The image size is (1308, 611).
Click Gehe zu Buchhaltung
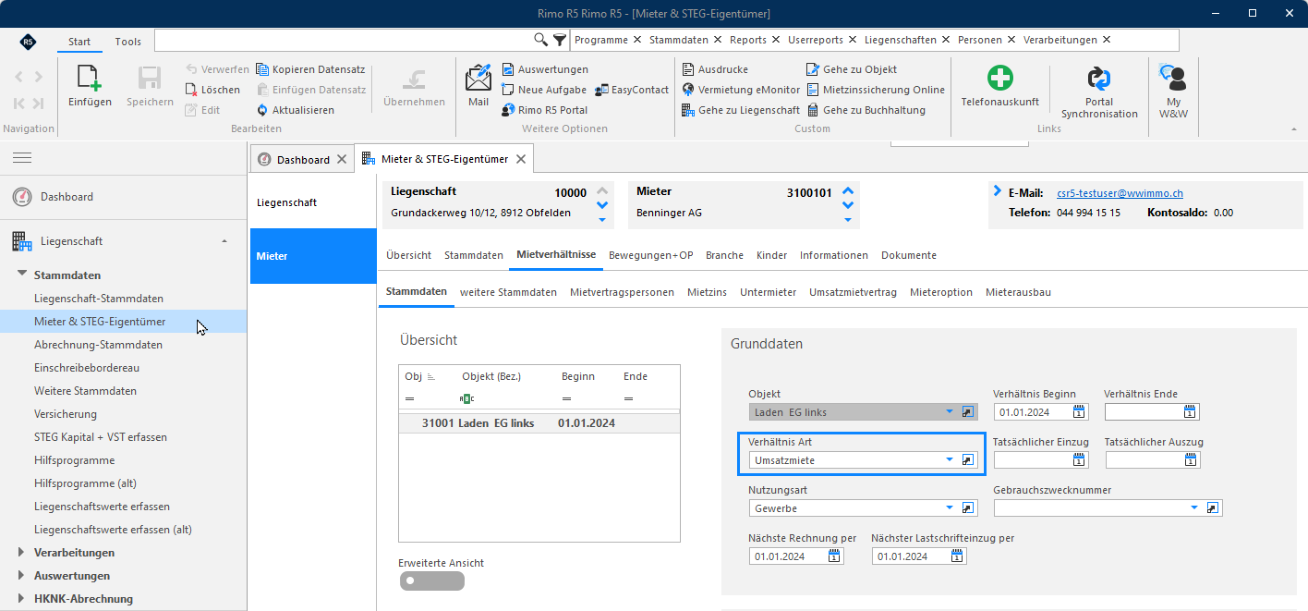[866, 110]
